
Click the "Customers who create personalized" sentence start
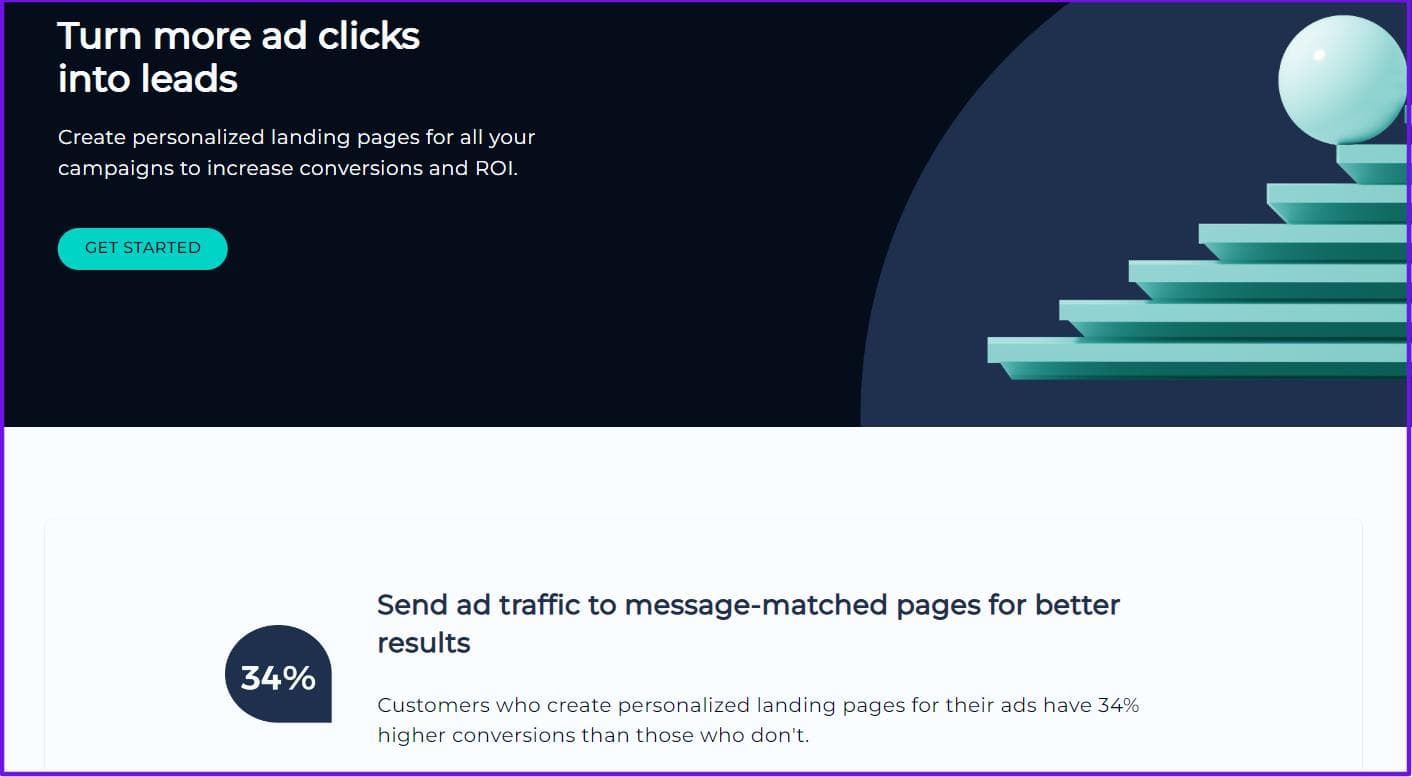[490, 705]
